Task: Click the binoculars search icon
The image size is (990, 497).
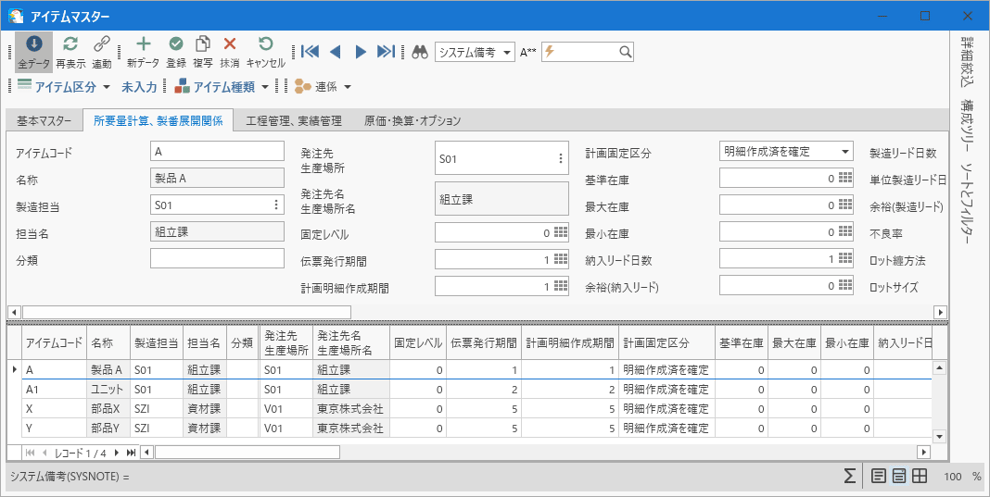Action: coord(421,52)
